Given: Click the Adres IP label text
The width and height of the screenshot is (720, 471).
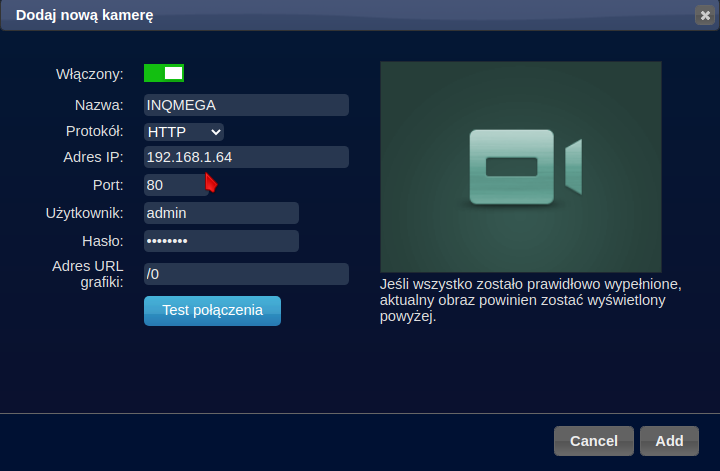Looking at the screenshot, I should (x=93, y=157).
